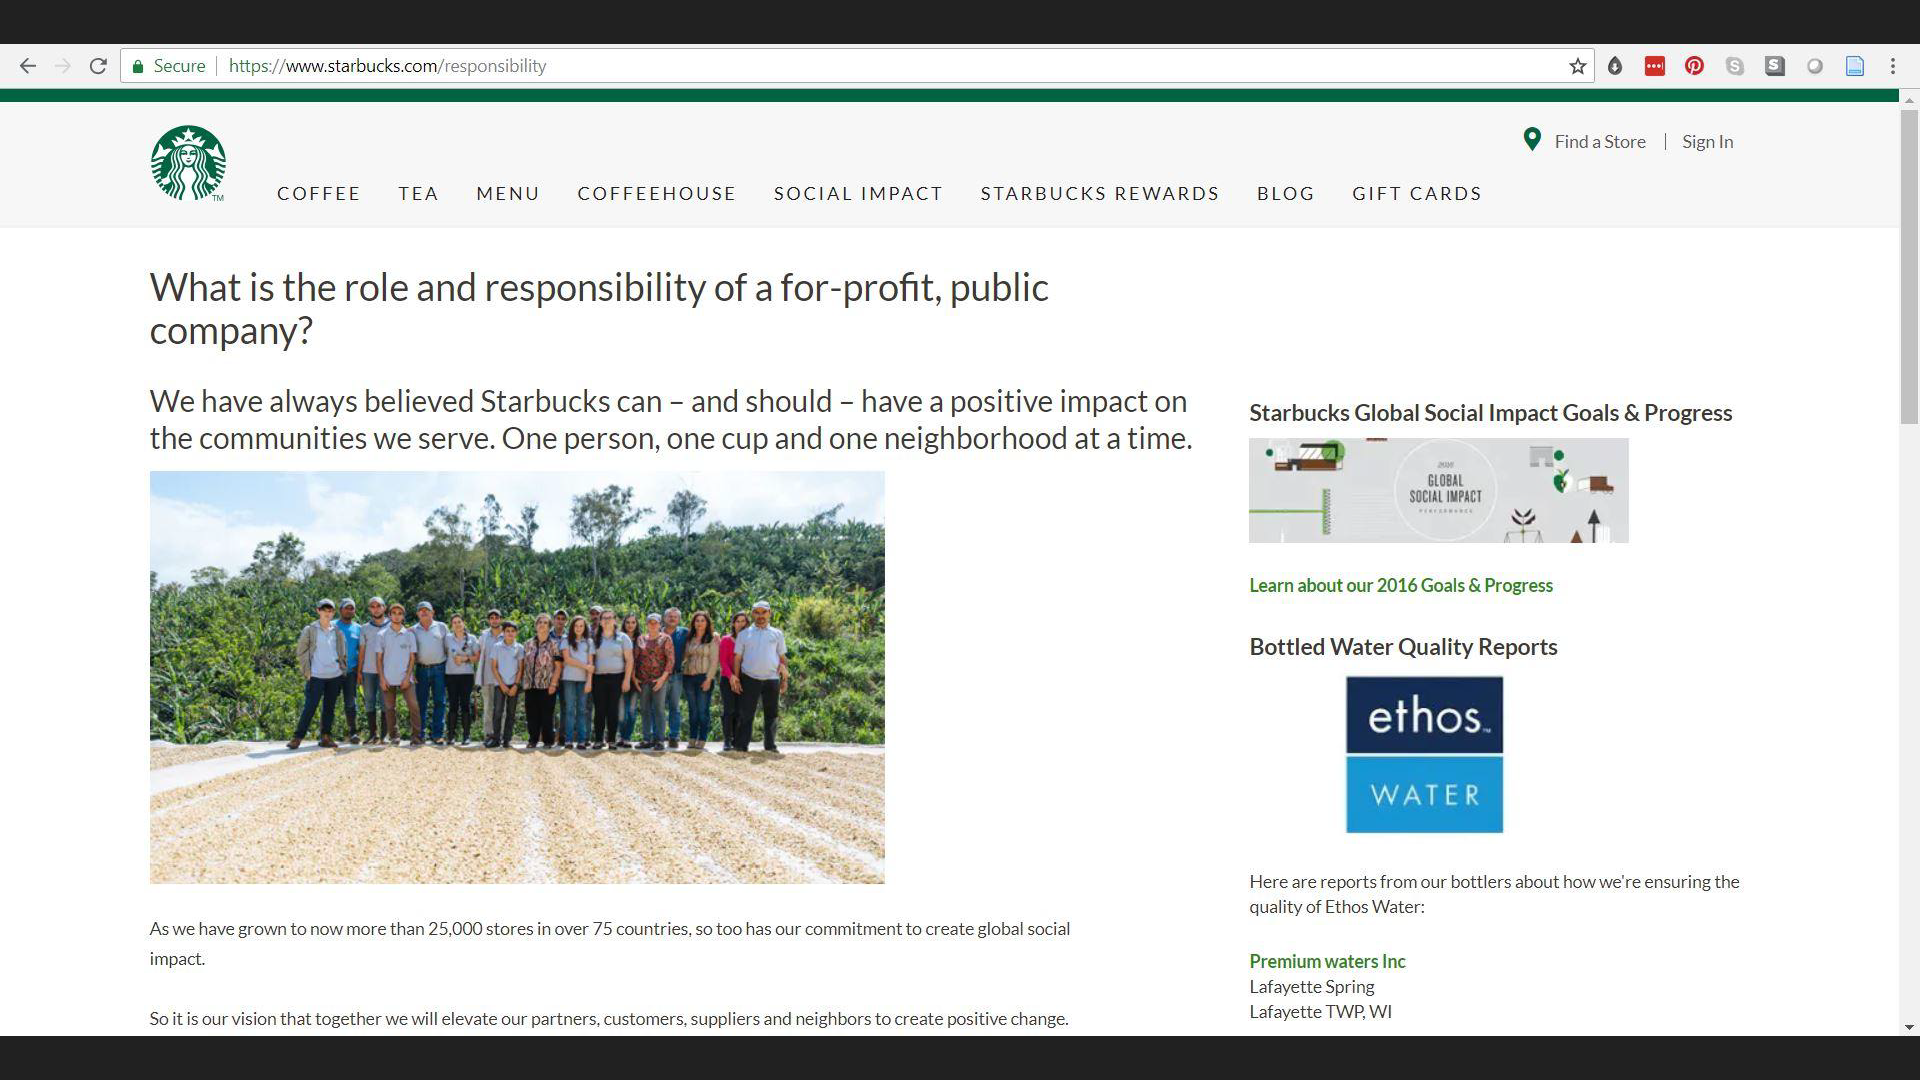Viewport: 1920px width, 1080px height.
Task: Click the Sign In link
Action: click(x=1707, y=142)
